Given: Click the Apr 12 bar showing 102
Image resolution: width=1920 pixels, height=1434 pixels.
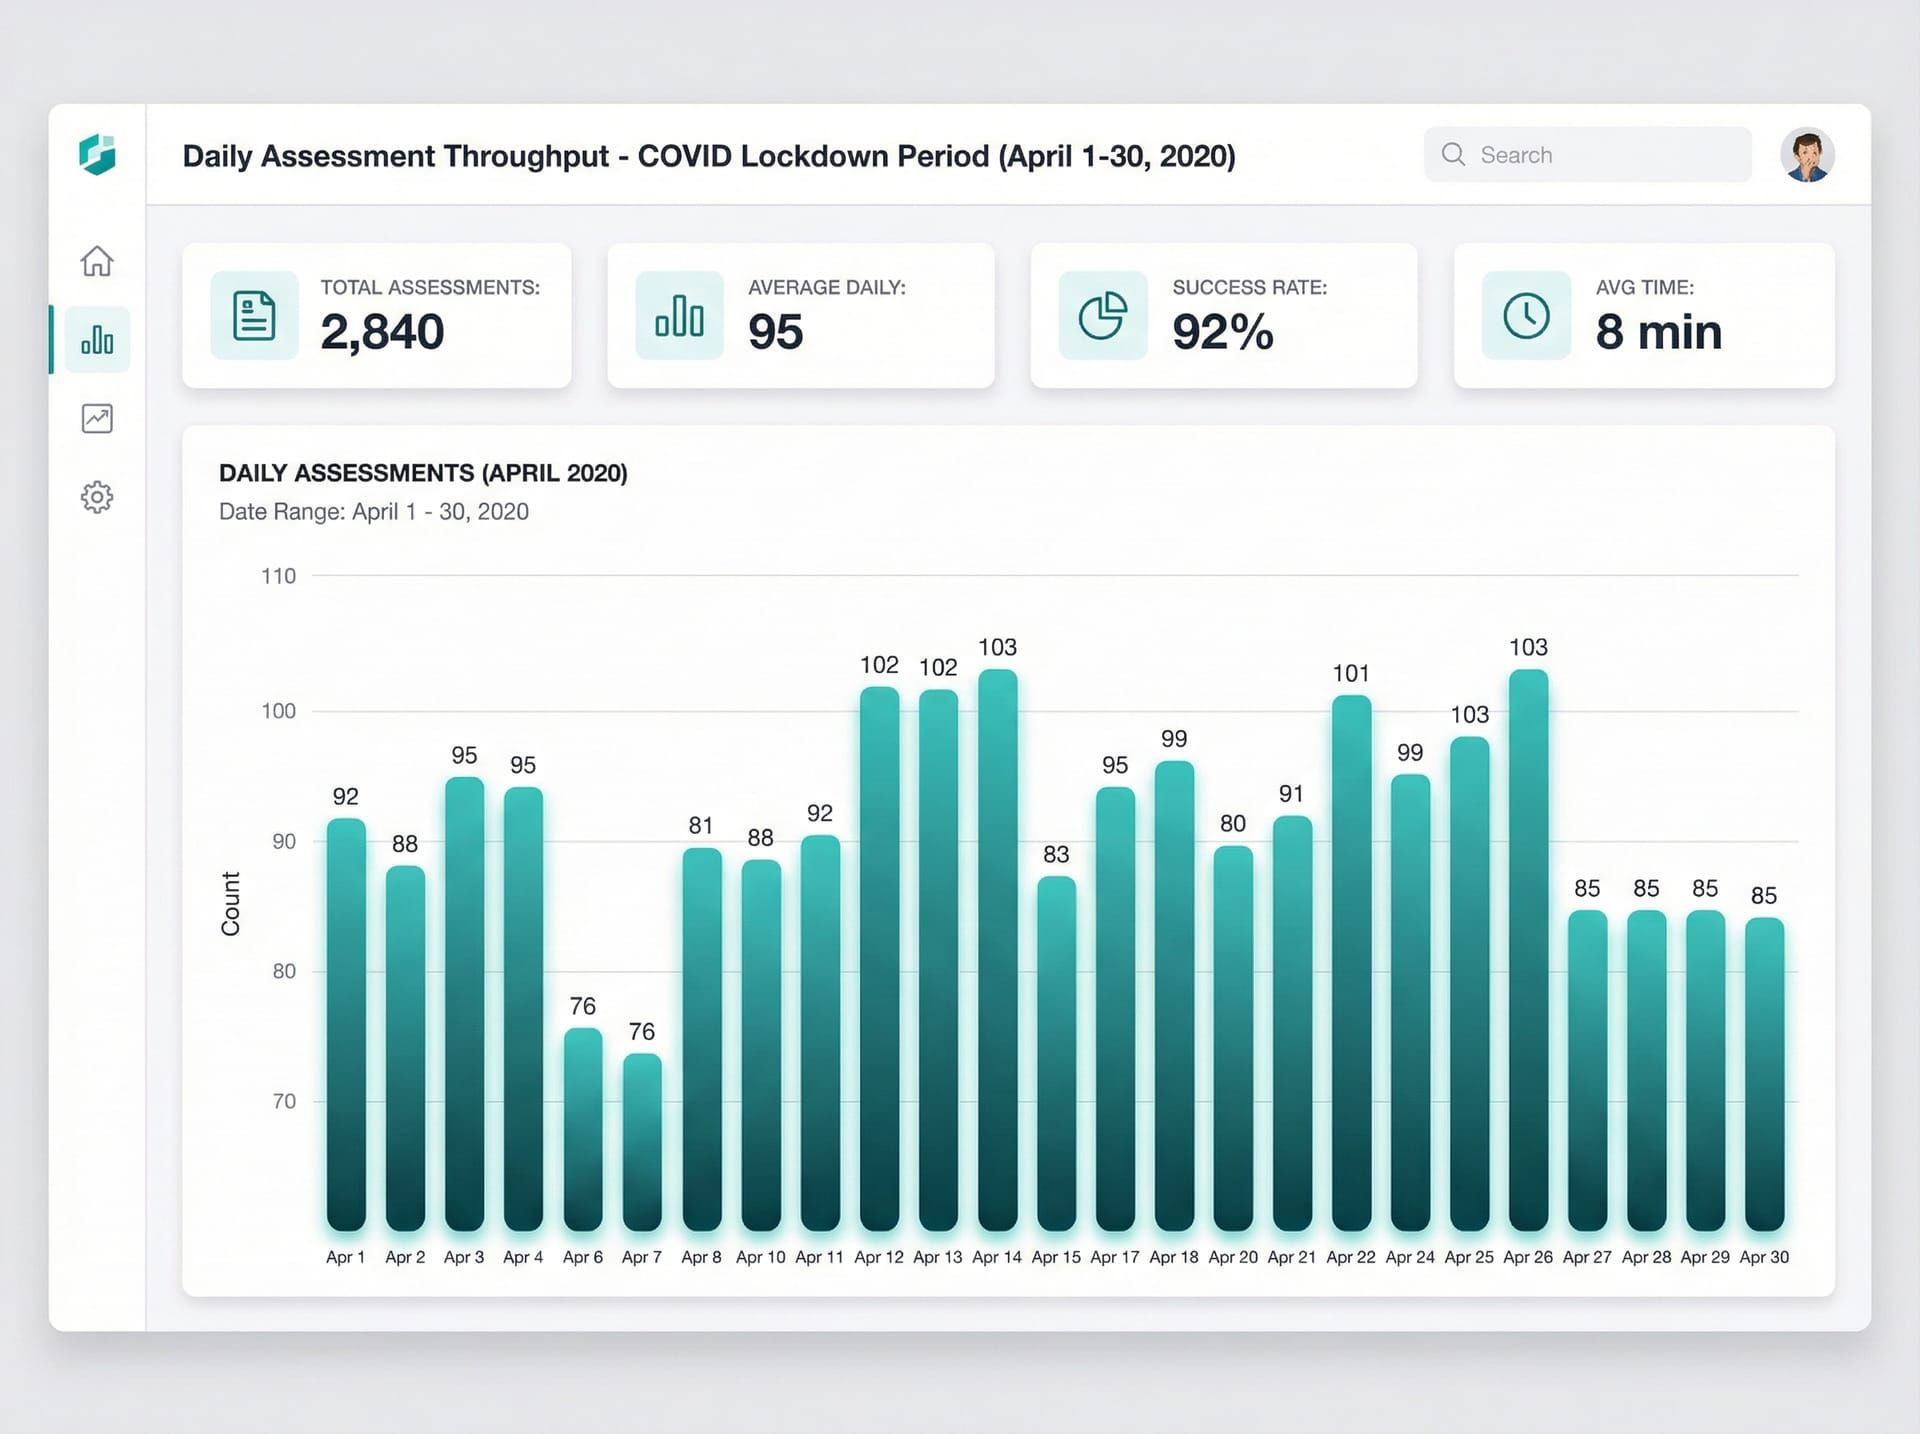Looking at the screenshot, I should (879, 960).
